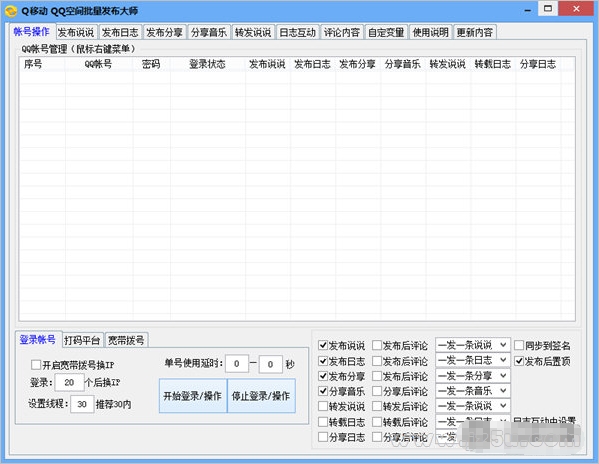Click the 登录 count field showing 20
Screen dimensions: 599x464
coord(70,382)
